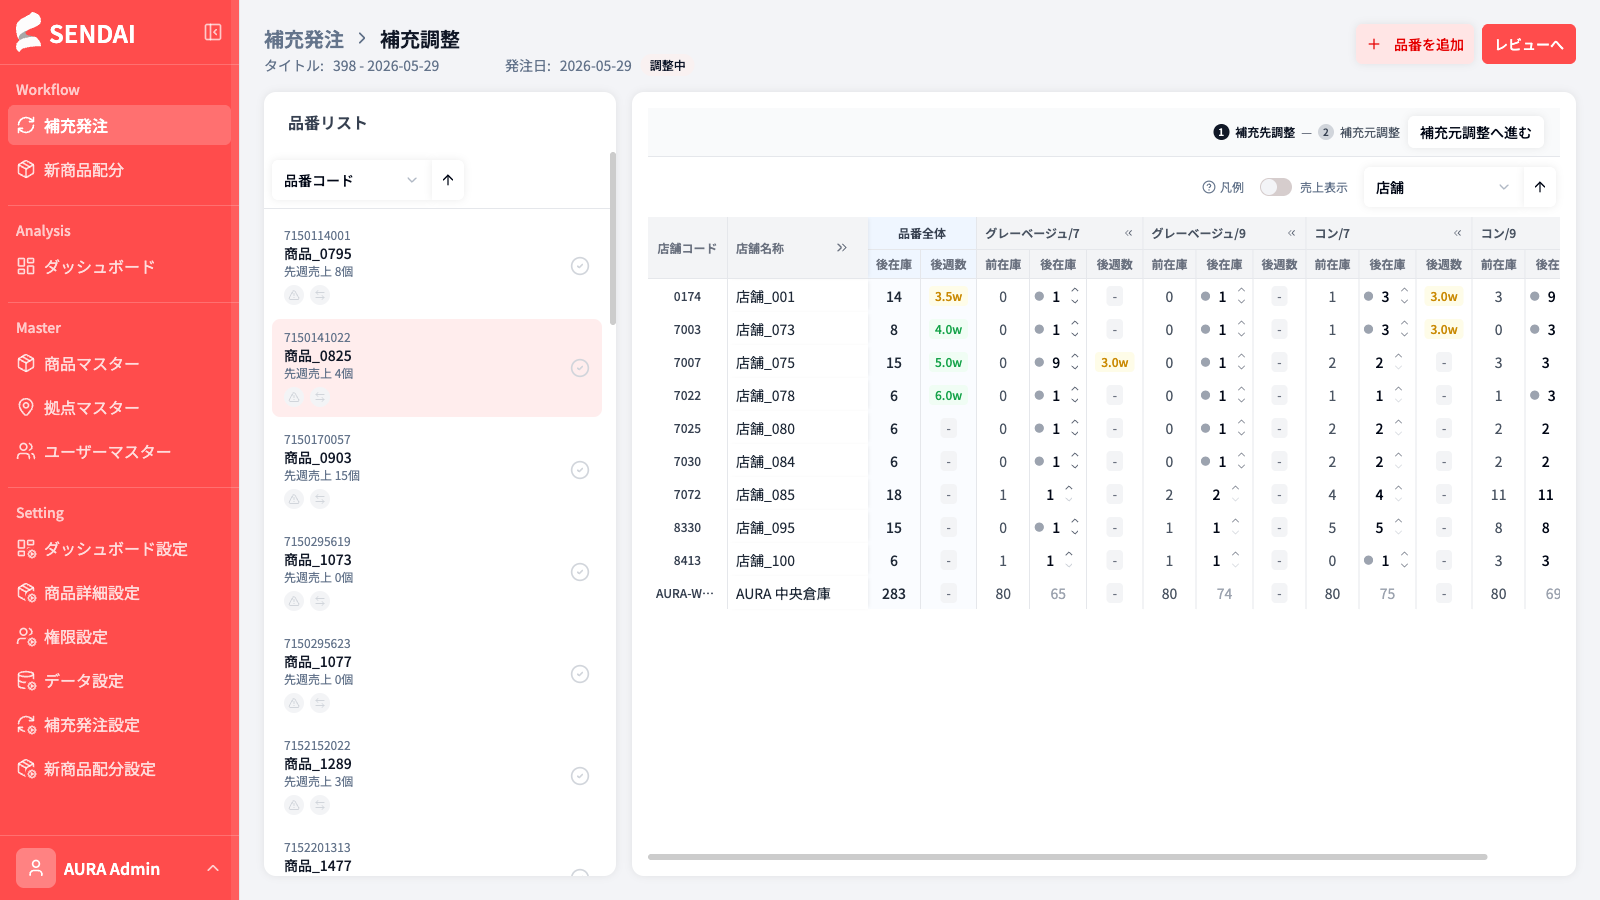Viewport: 1600px width, 900px height.
Task: Click 補充元調整へ進む button
Action: coord(1476,132)
